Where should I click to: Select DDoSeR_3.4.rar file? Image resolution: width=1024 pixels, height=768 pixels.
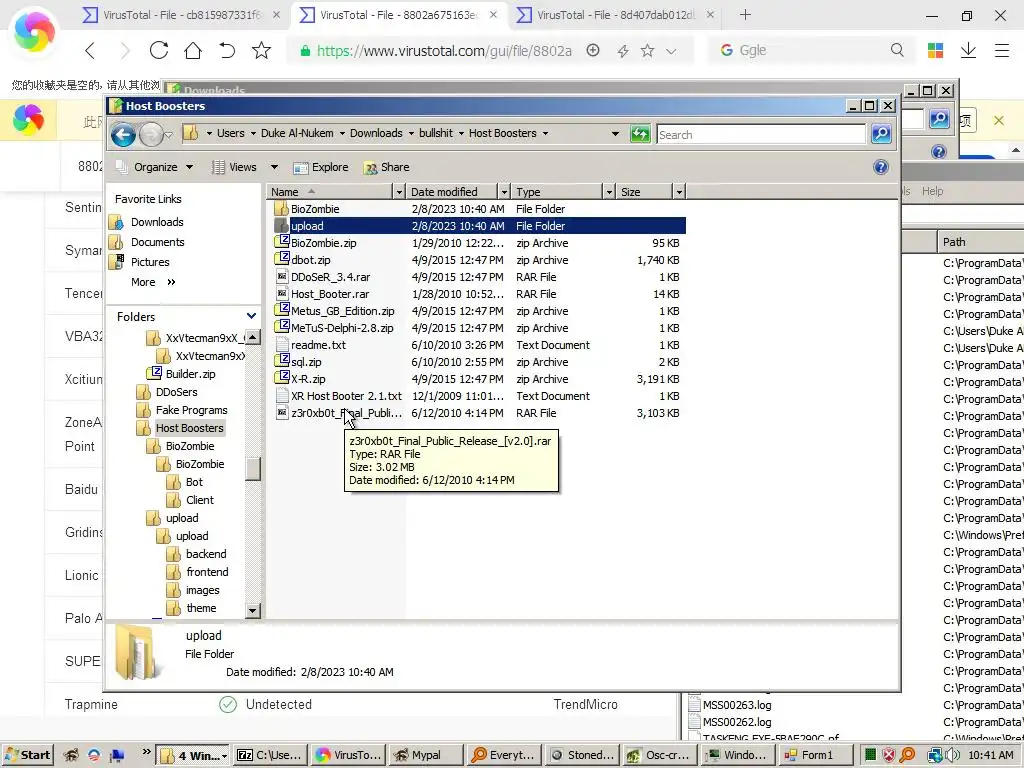[x=330, y=277]
